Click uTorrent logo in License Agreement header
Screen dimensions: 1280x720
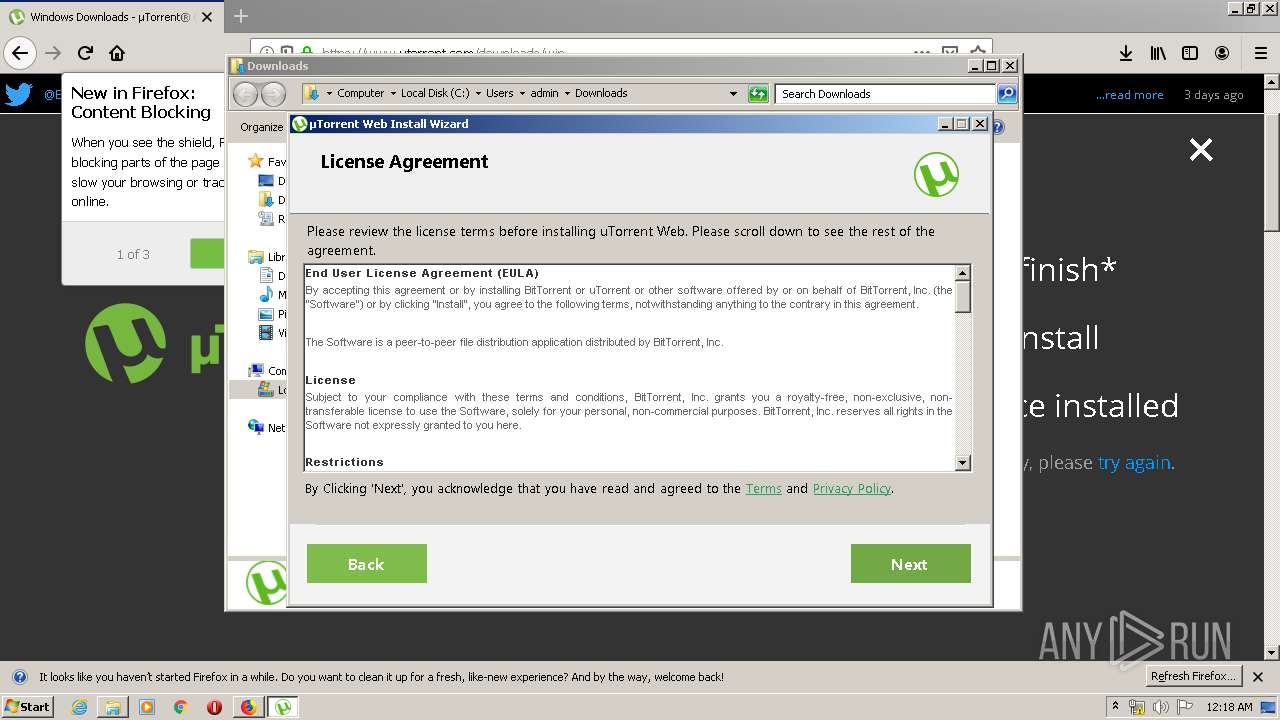936,175
